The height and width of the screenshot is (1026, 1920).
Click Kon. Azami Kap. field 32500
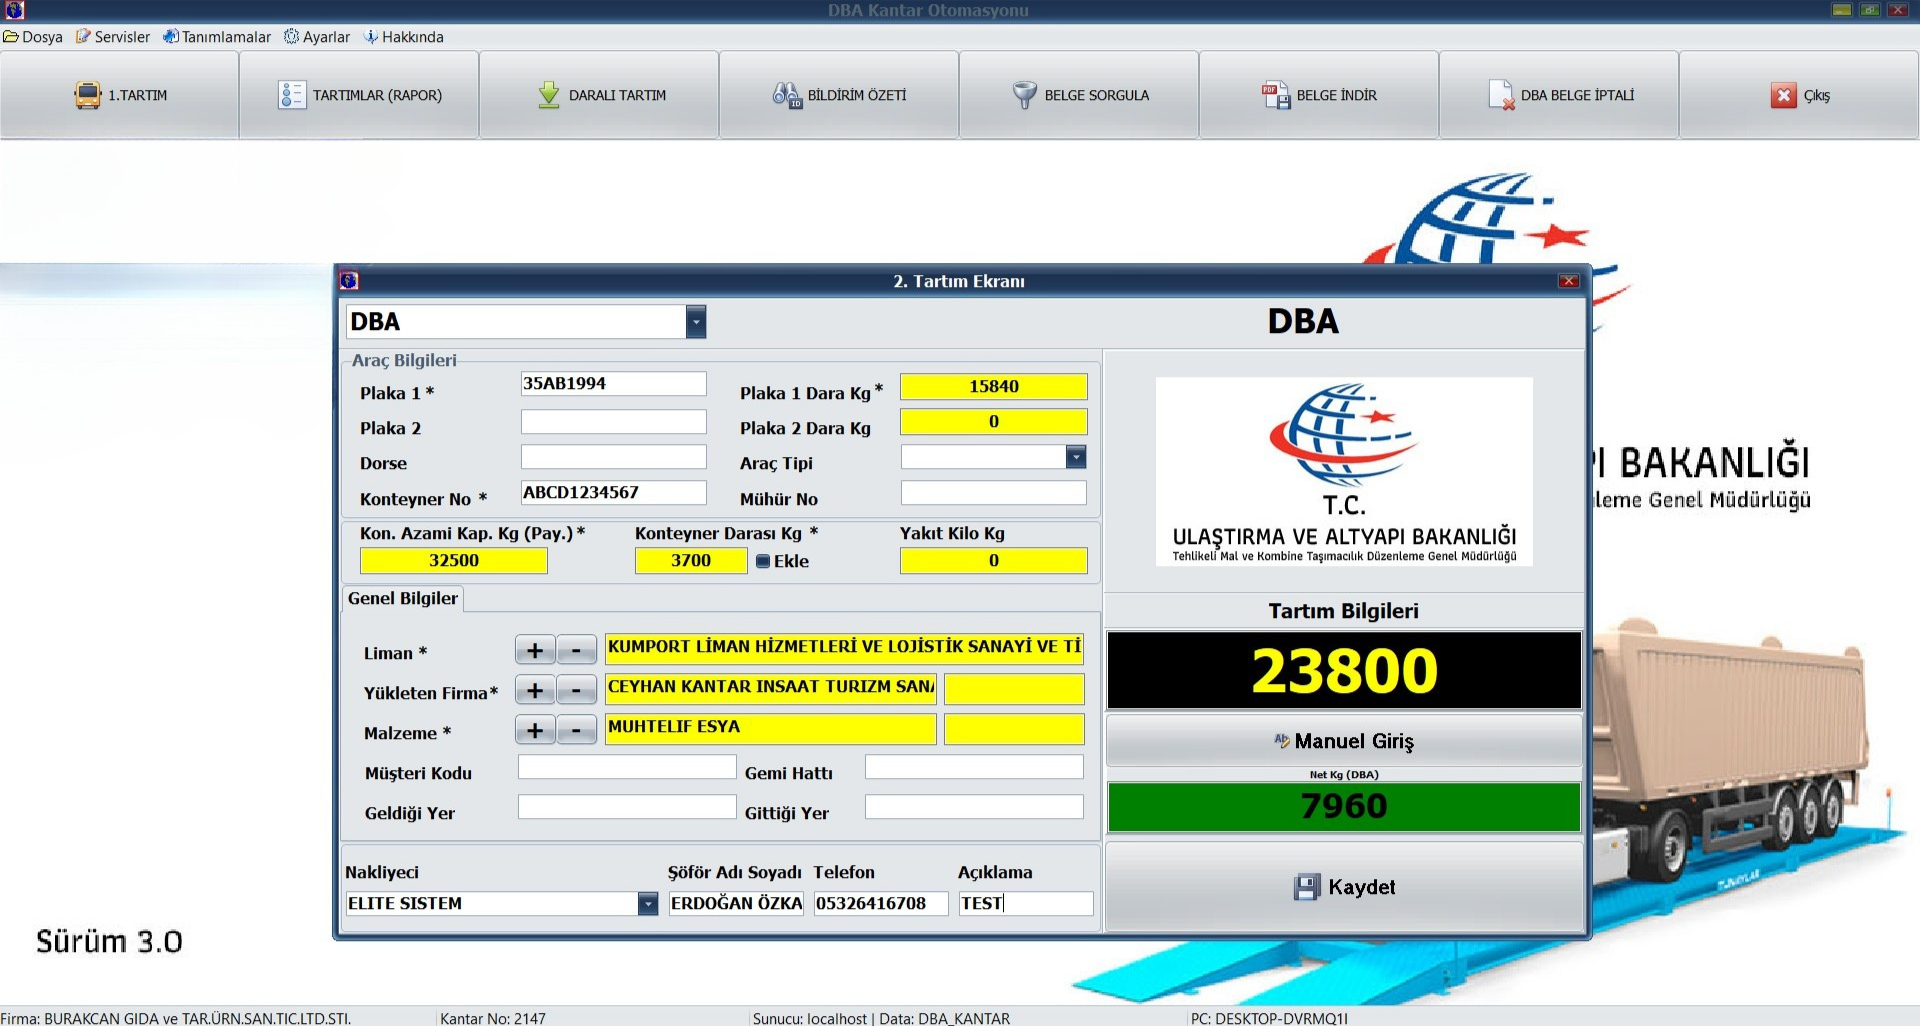pos(453,560)
